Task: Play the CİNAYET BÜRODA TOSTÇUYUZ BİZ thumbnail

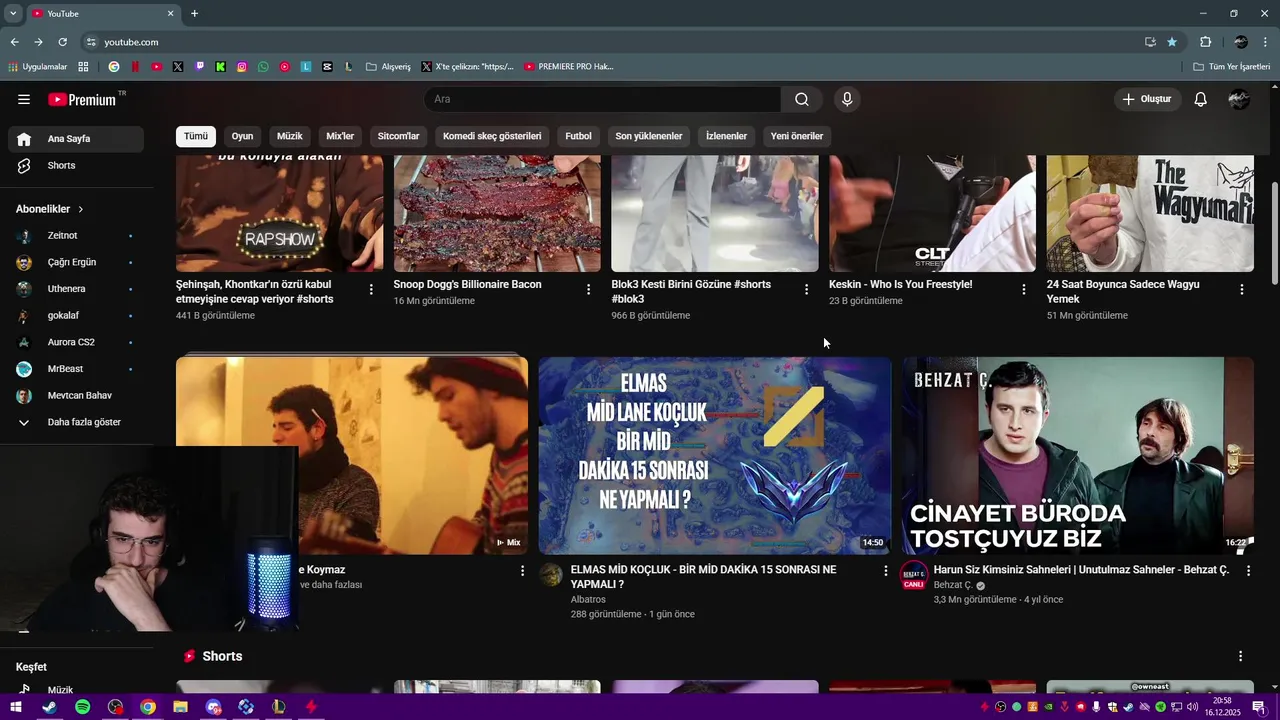Action: click(1078, 455)
